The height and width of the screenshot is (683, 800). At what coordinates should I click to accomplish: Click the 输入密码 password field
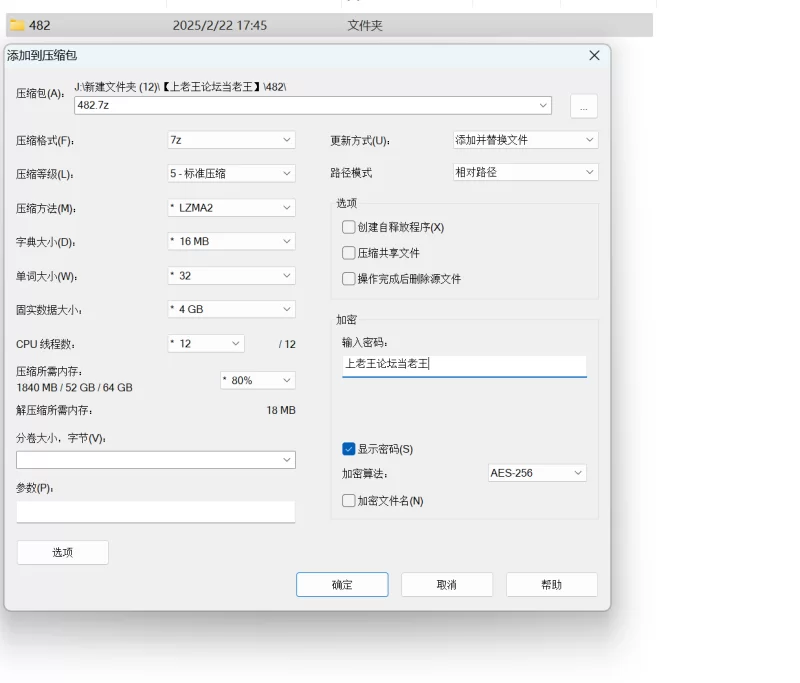coord(464,365)
